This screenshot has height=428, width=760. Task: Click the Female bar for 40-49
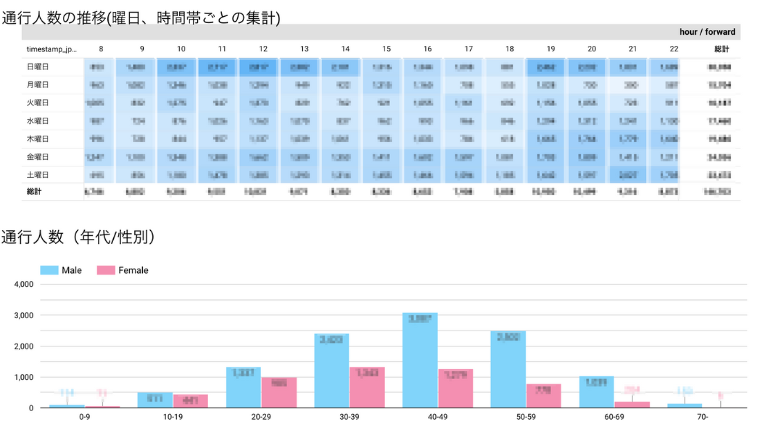point(456,388)
